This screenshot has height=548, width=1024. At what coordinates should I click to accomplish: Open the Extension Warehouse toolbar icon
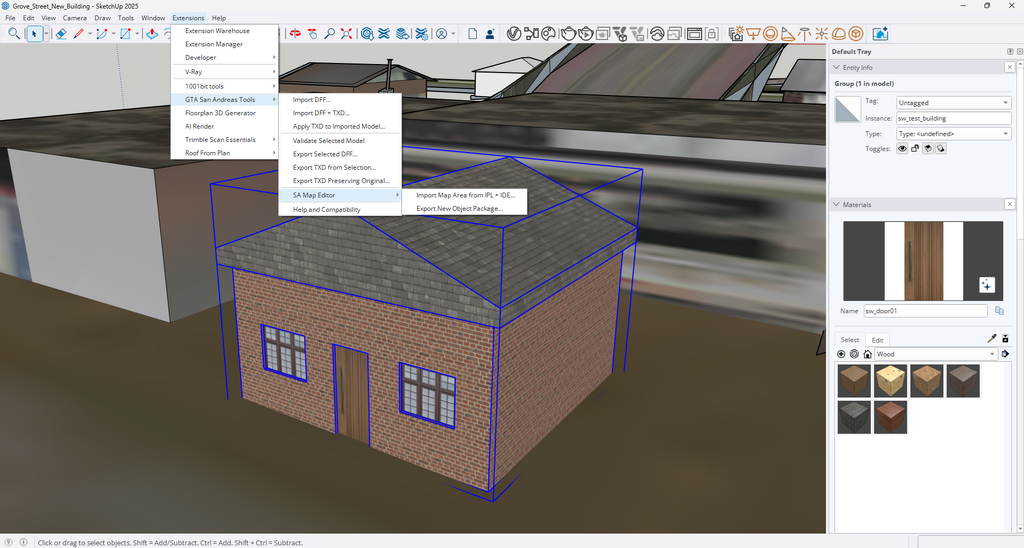point(384,33)
